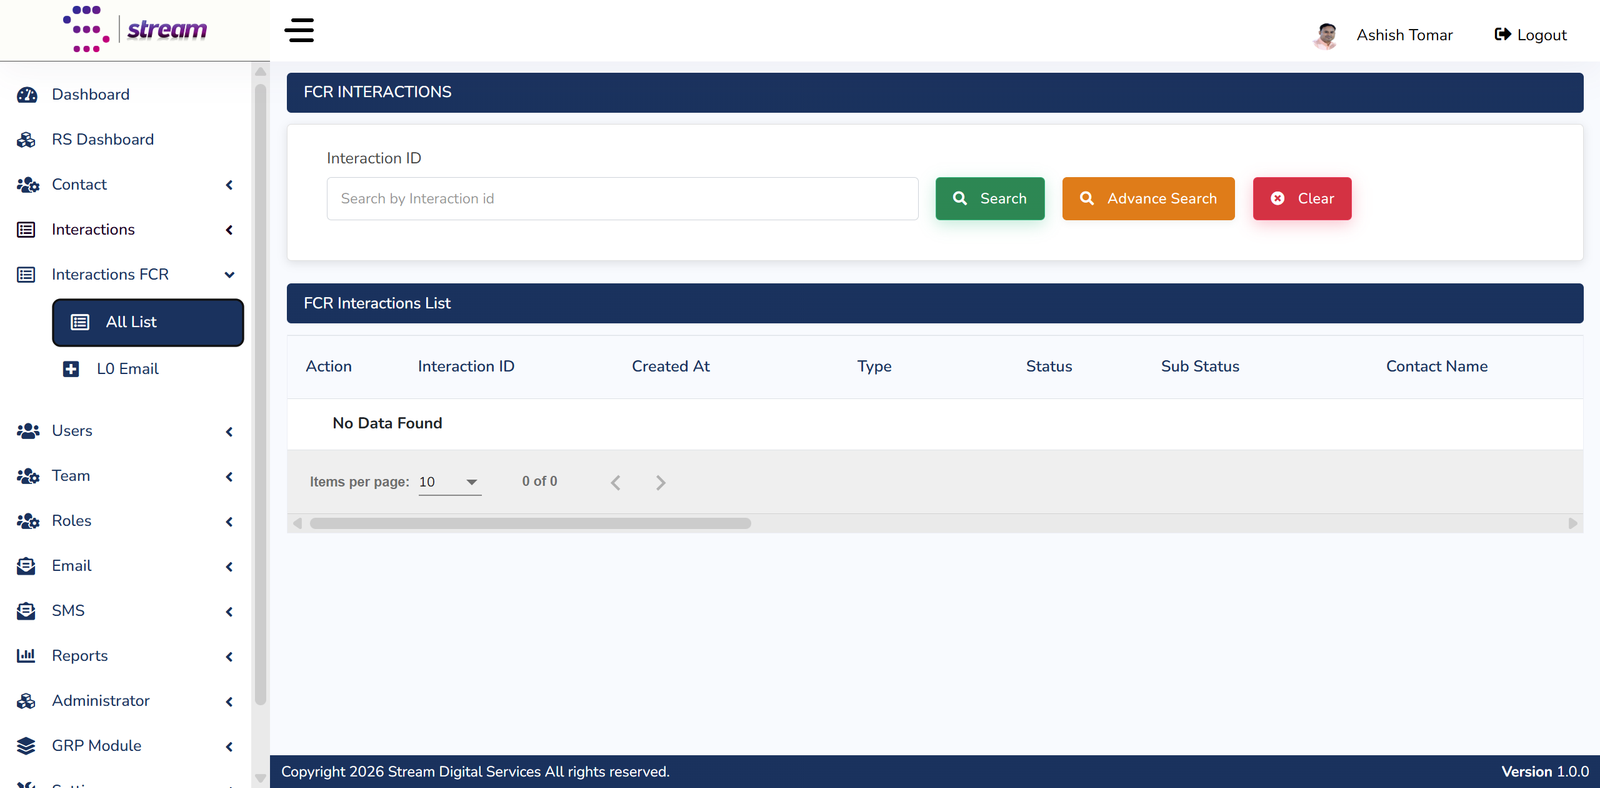Collapse the Interactions FCR chevron
Screen dimensions: 1600x788
(229, 275)
